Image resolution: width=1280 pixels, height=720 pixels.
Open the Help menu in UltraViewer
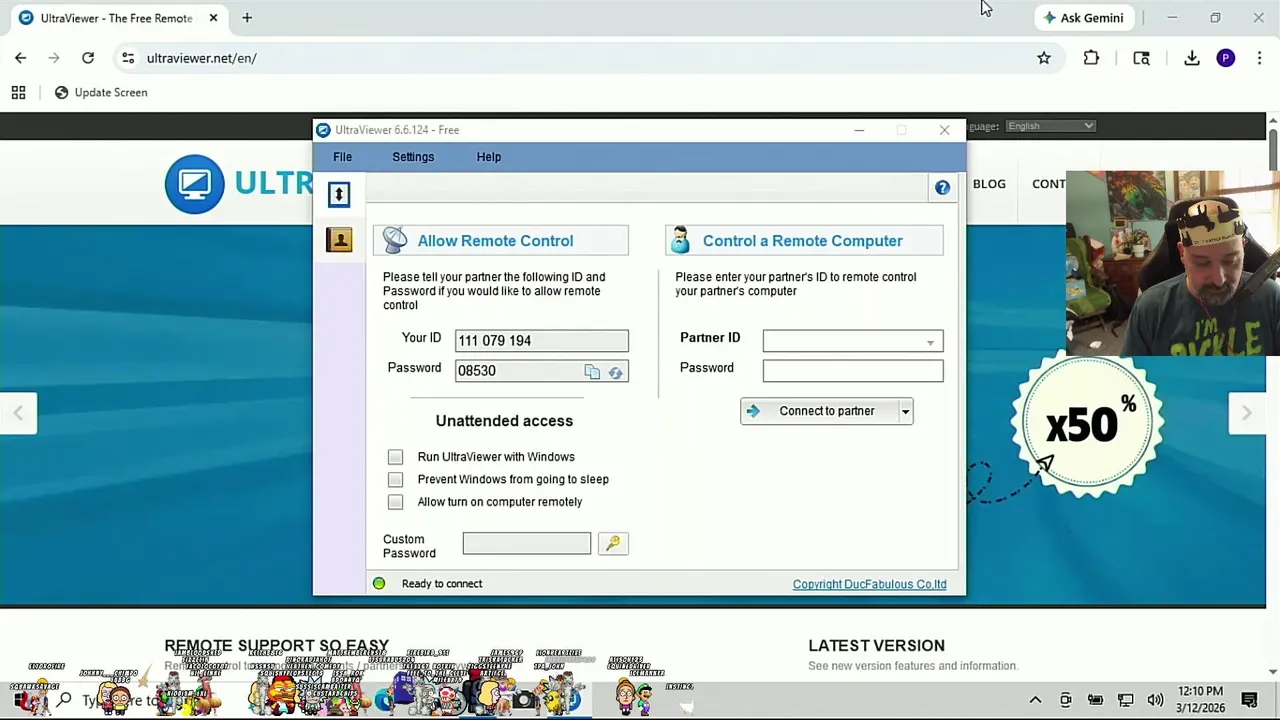[489, 157]
